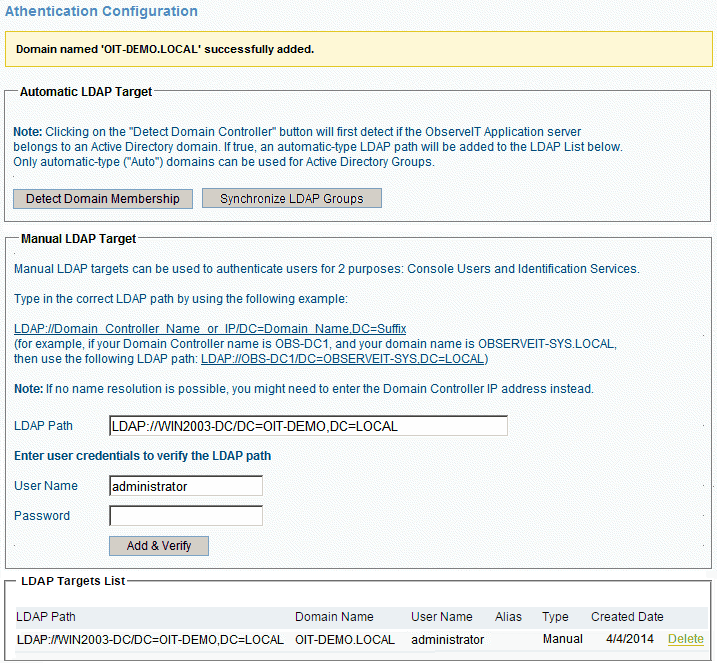Click the LDAP Path column header

point(46,617)
